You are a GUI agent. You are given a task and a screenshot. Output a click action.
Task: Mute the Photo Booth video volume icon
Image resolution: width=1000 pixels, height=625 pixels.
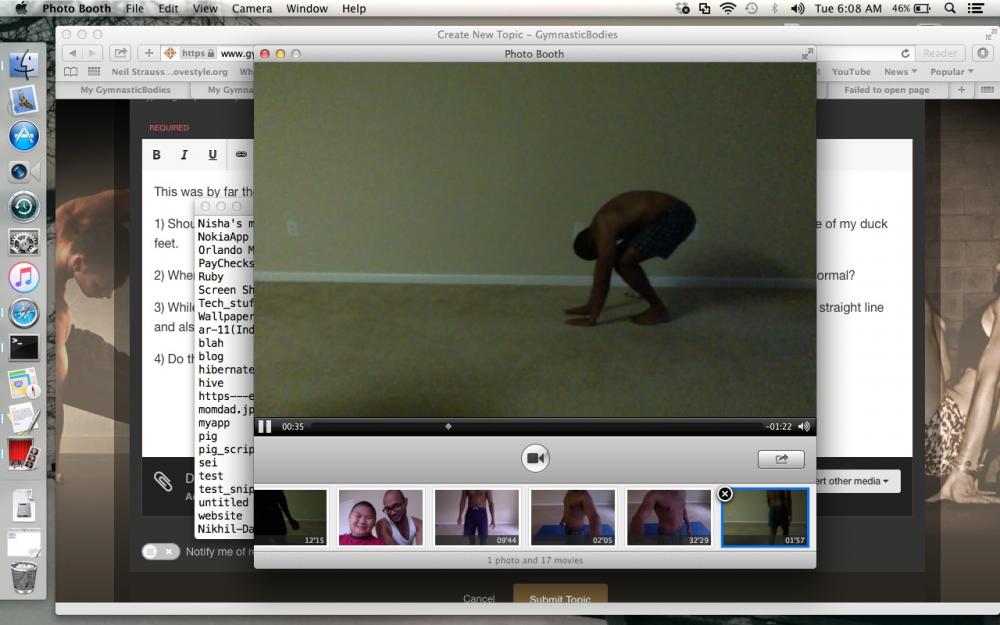point(804,427)
